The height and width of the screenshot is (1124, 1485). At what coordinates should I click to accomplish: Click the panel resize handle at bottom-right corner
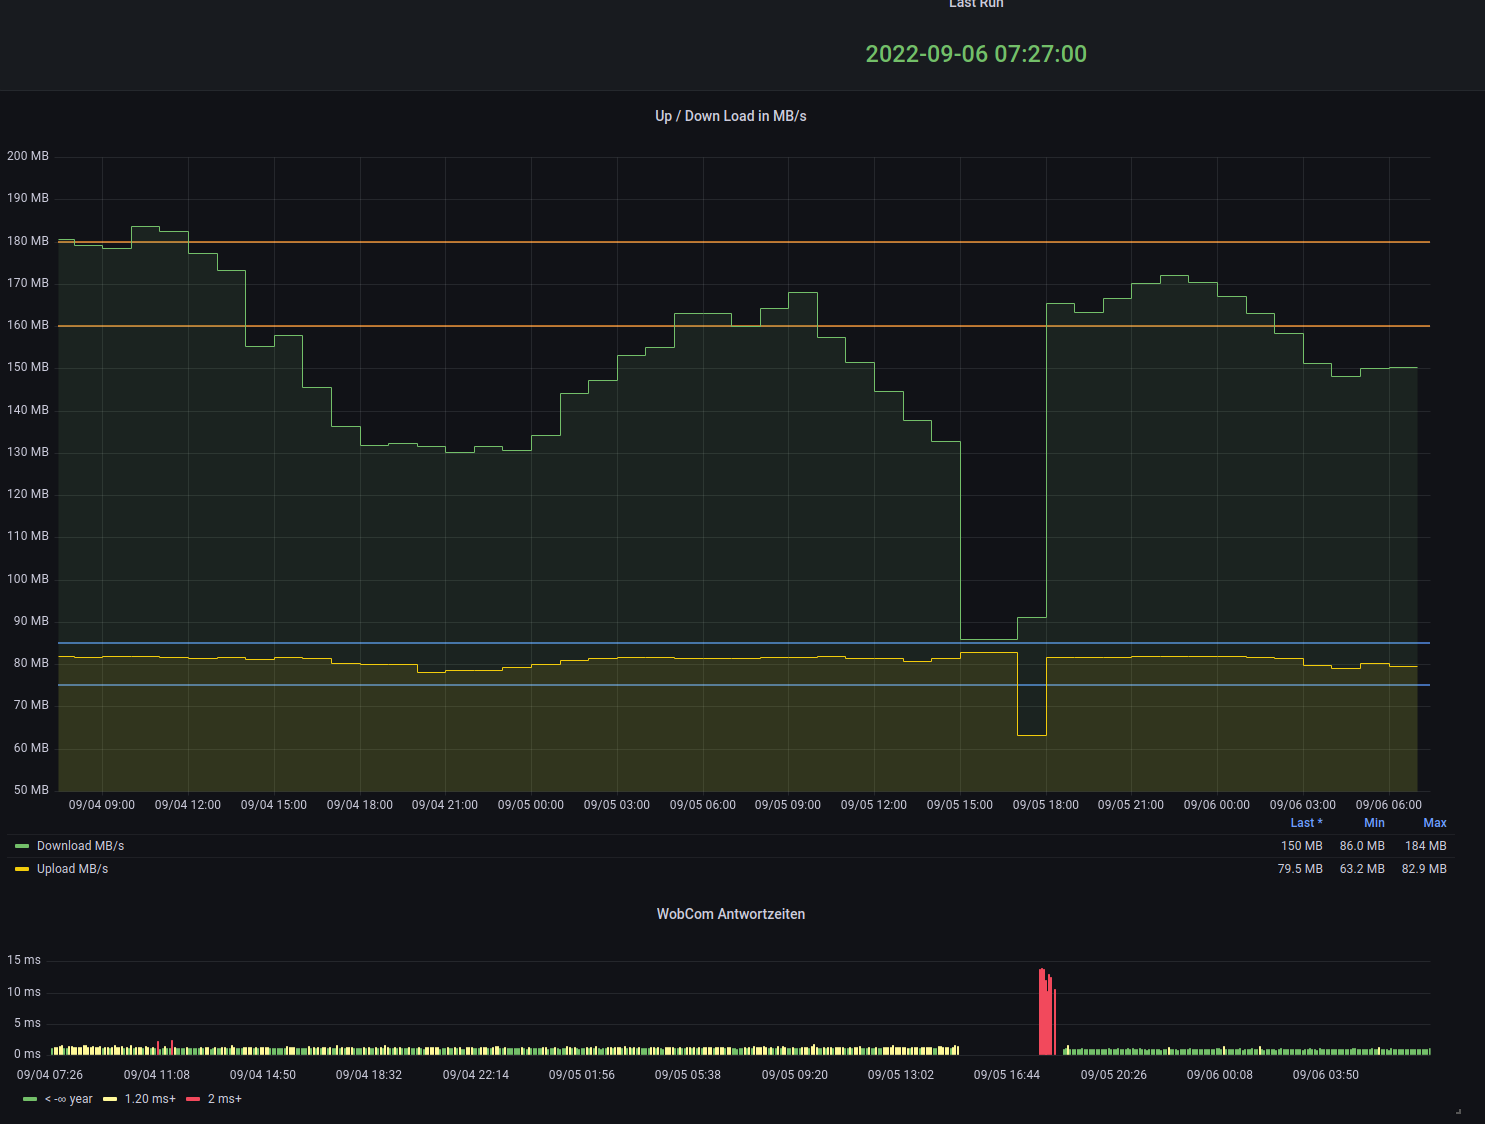point(1458,1111)
